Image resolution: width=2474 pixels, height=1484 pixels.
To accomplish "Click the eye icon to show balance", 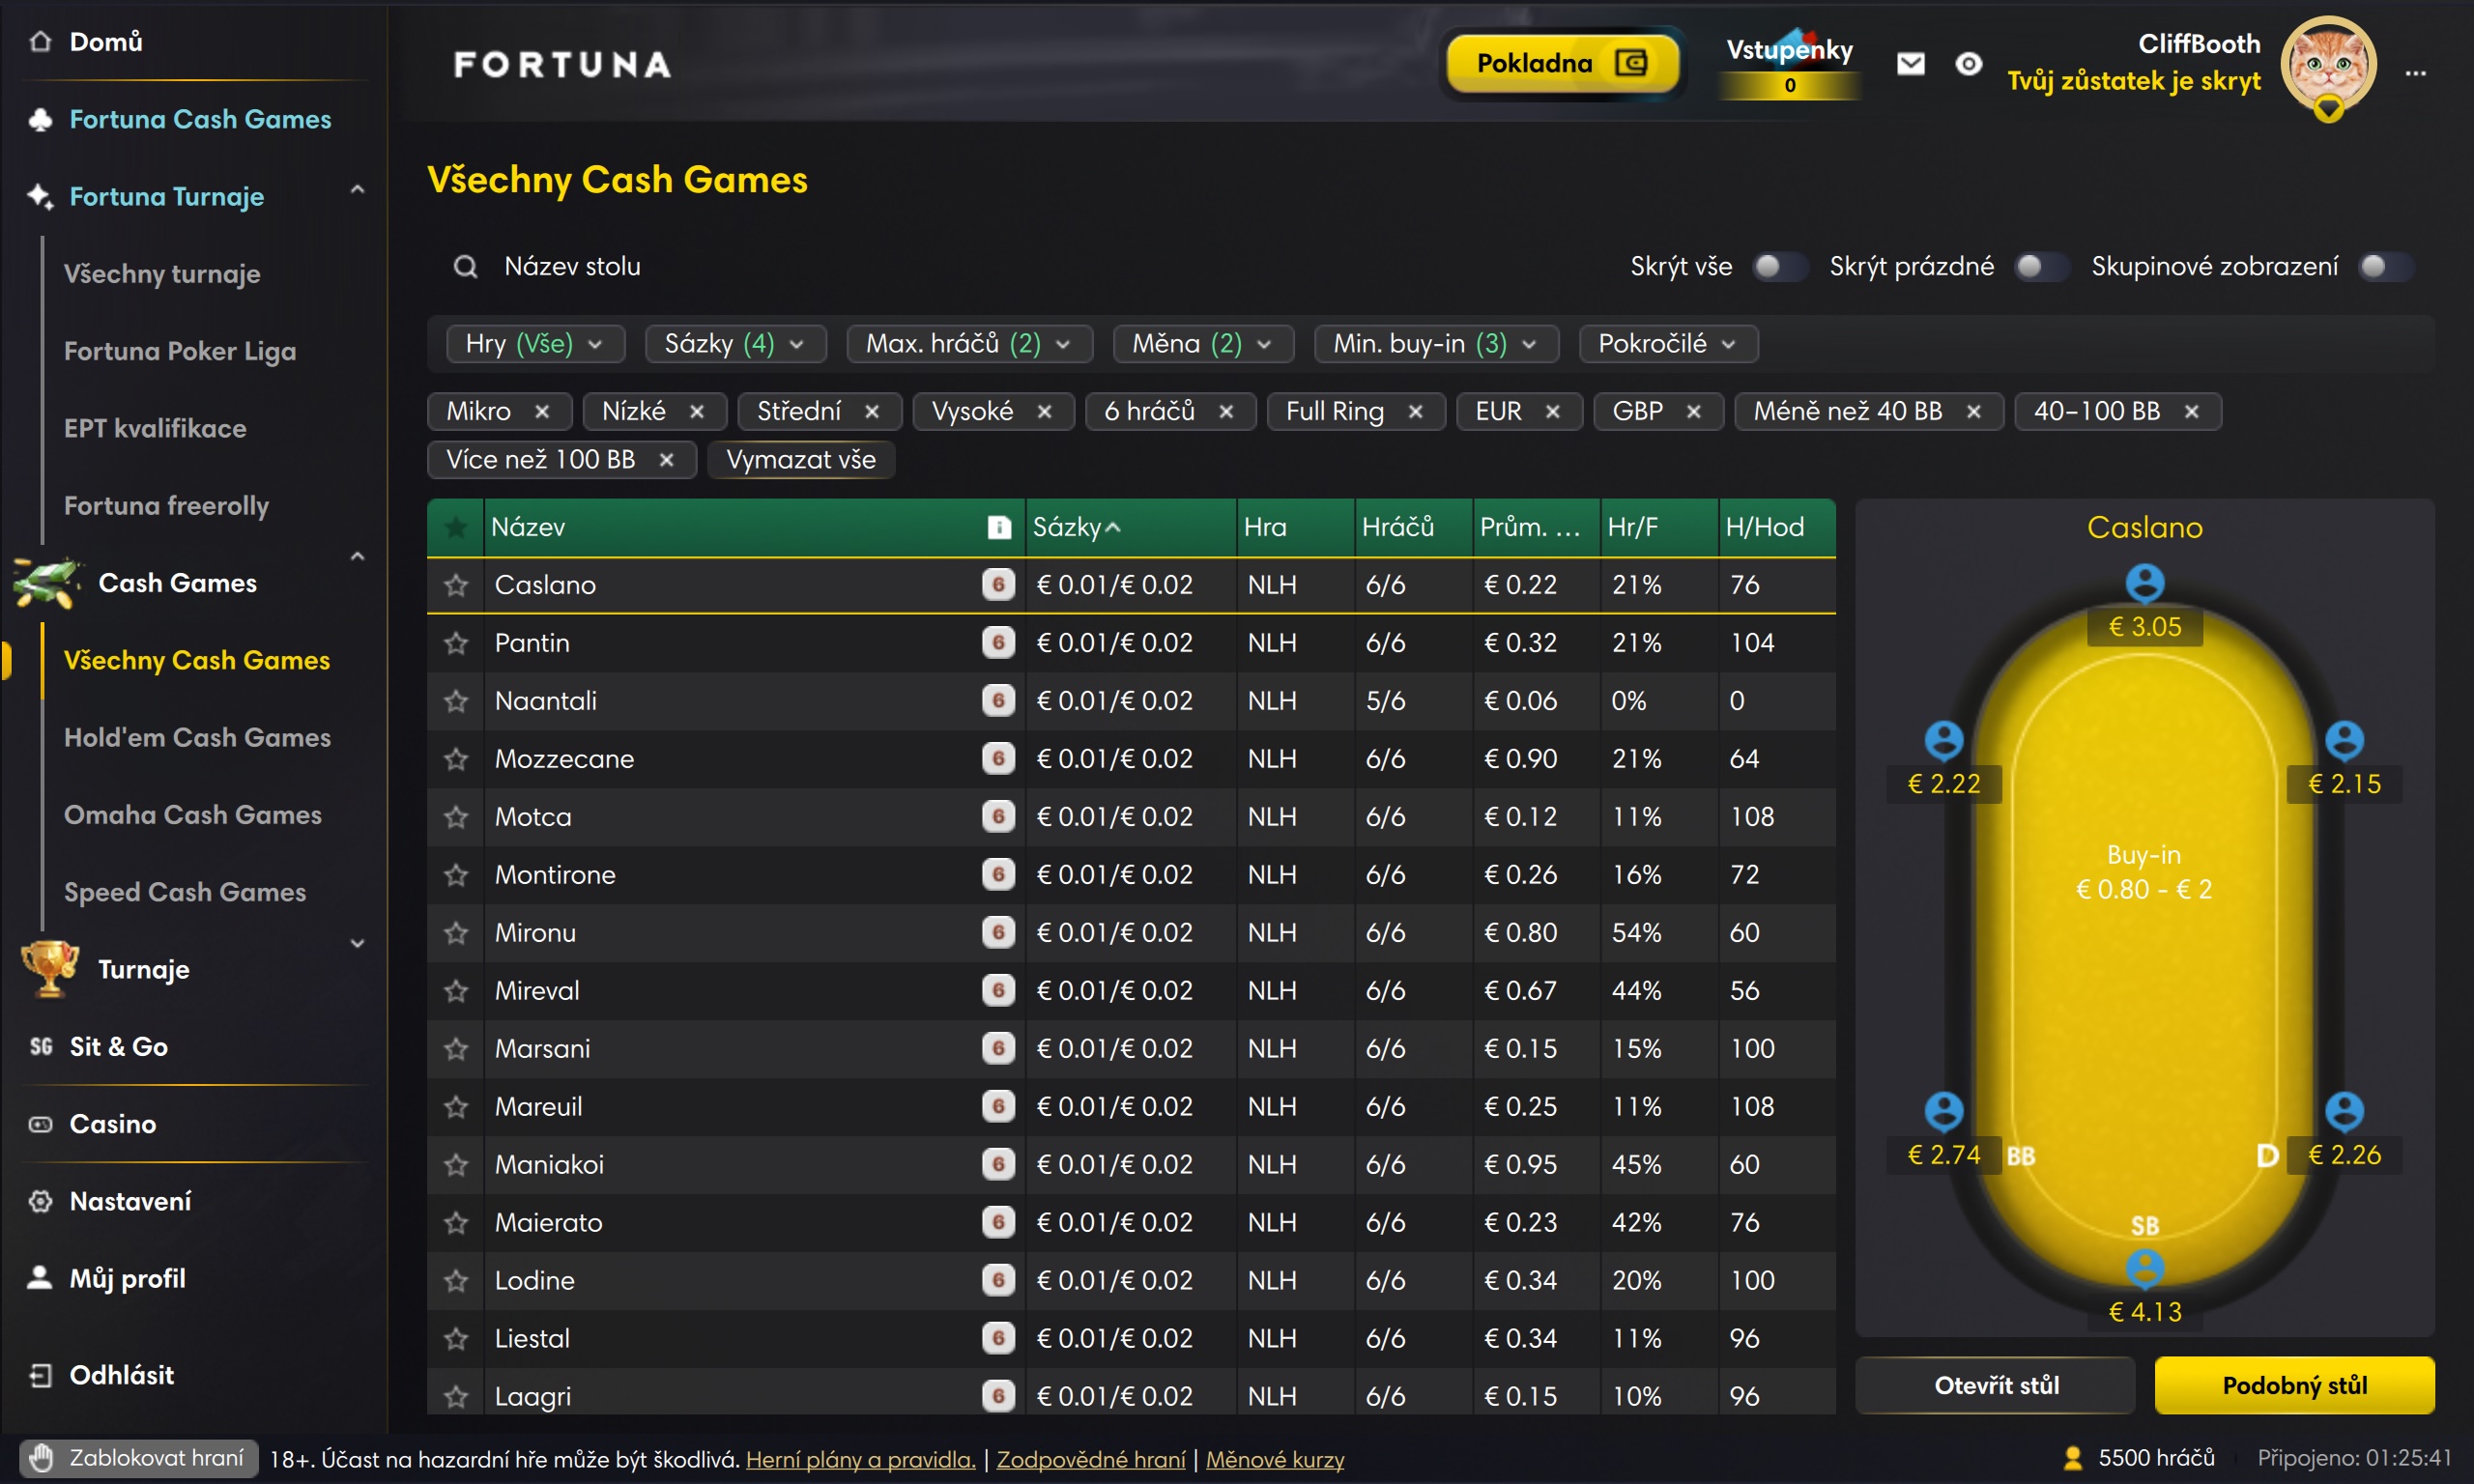I will click(1968, 64).
